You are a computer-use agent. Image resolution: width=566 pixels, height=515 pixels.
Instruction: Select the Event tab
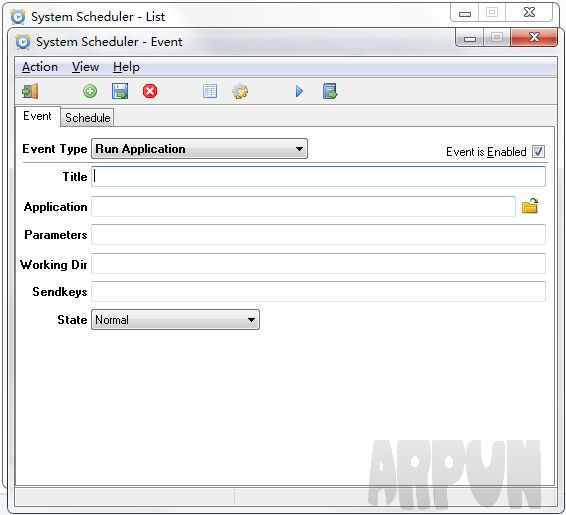[x=37, y=116]
